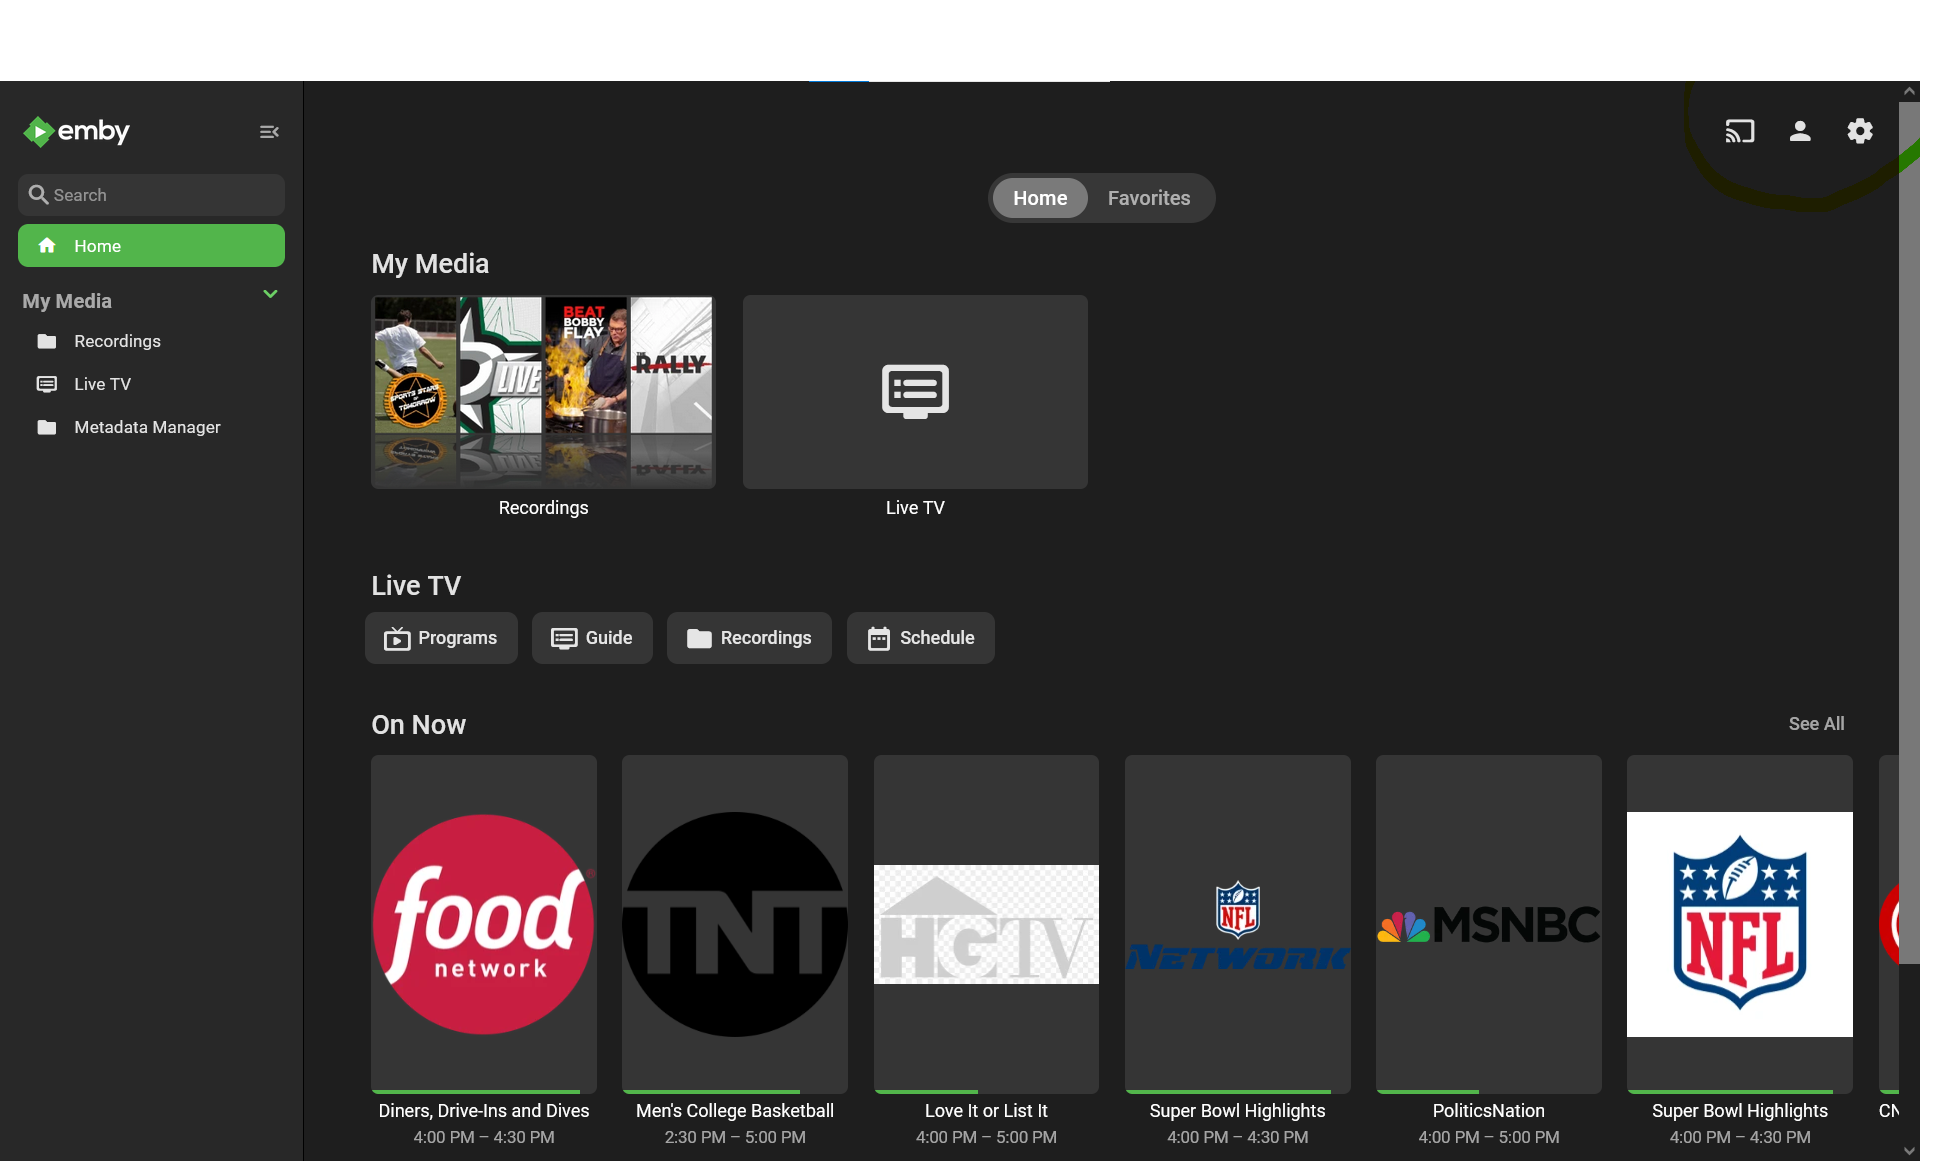Image resolution: width=1942 pixels, height=1161 pixels.
Task: Click the Emby logo
Action: (77, 131)
